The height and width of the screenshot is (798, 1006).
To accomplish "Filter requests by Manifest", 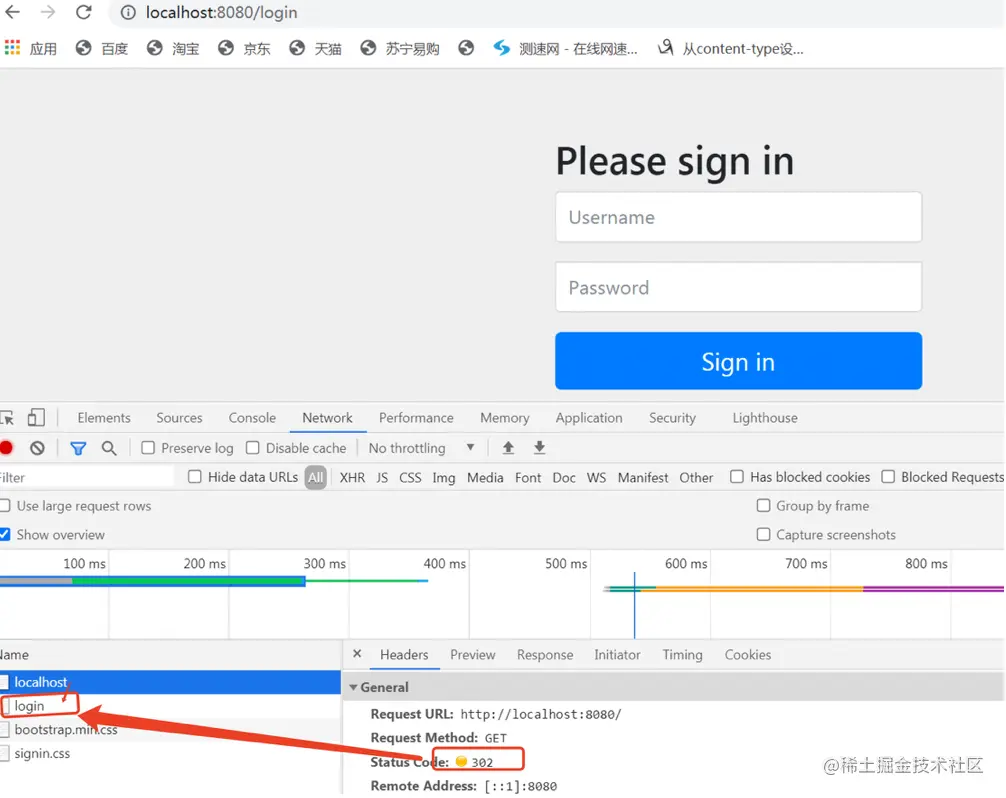I will (x=643, y=477).
